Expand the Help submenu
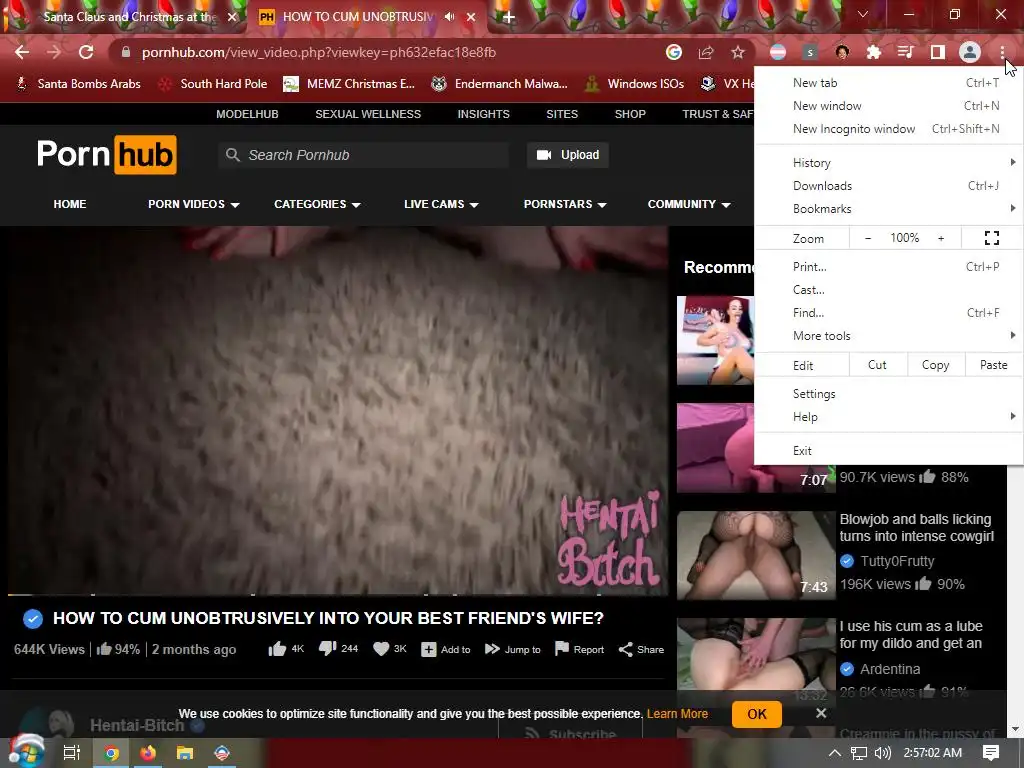 [888, 417]
